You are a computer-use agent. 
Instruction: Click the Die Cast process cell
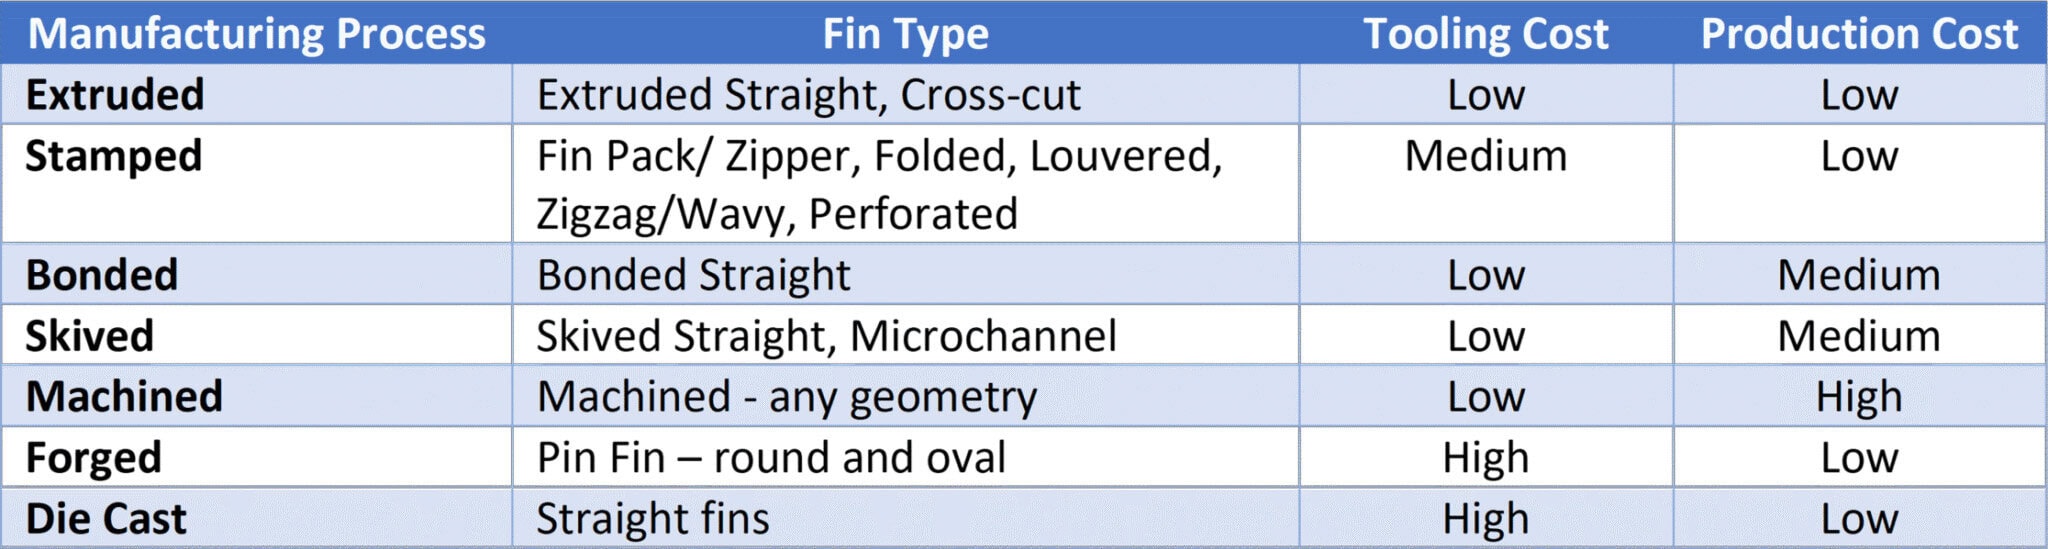pyautogui.click(x=106, y=519)
